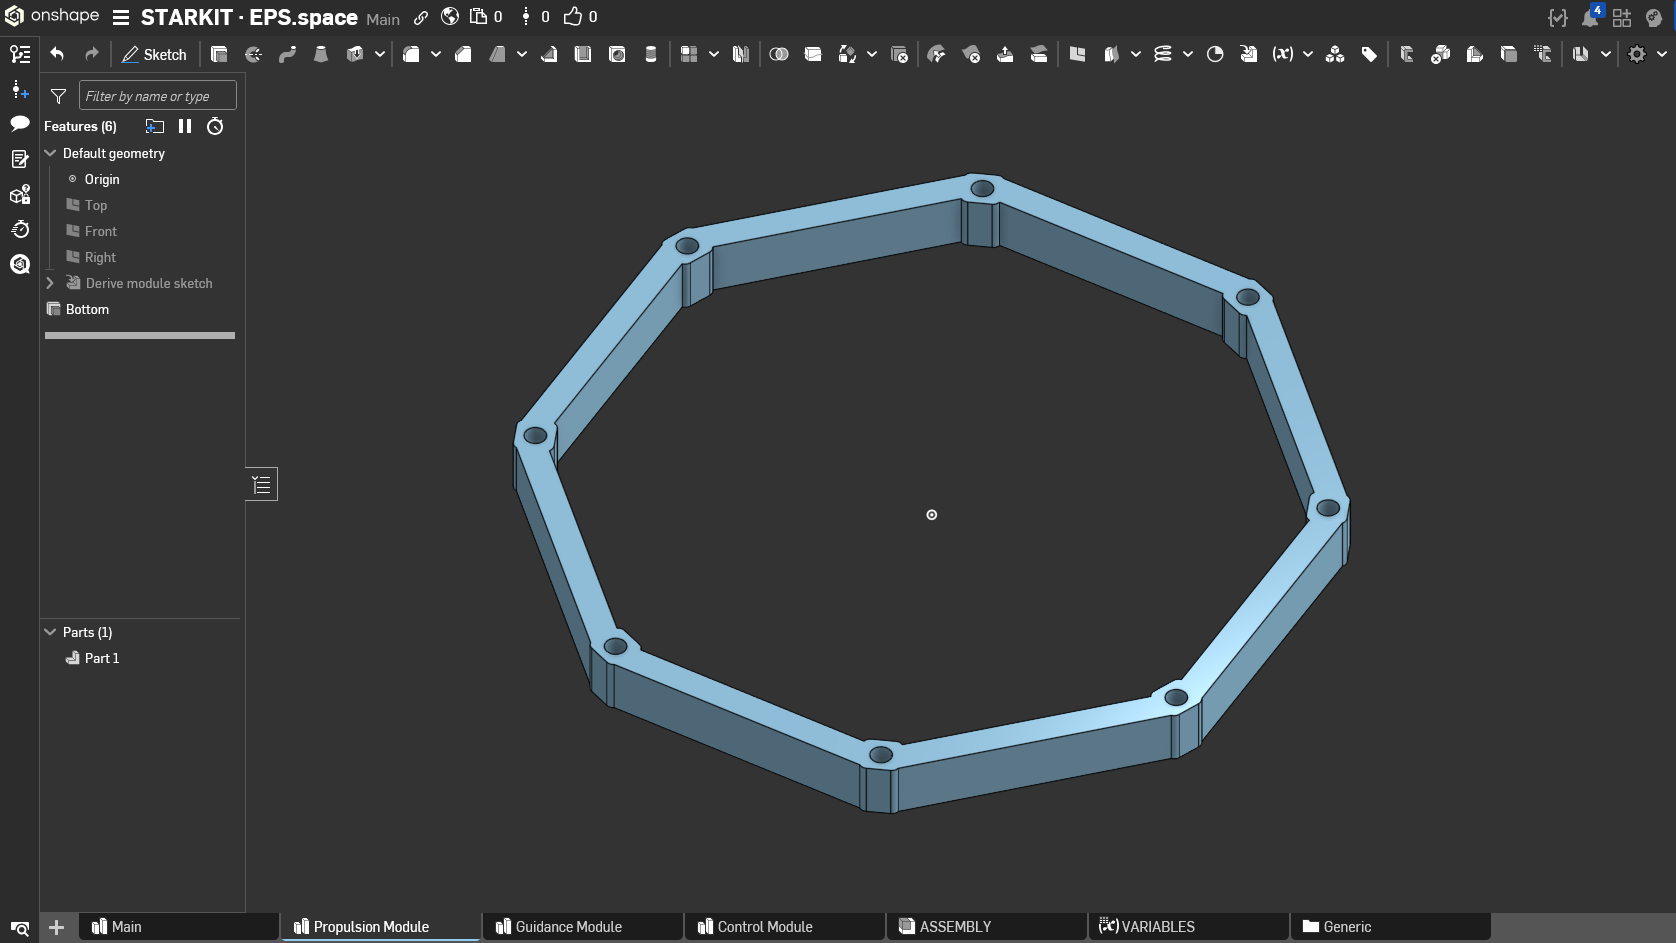Select the Extrude tool

tap(219, 55)
